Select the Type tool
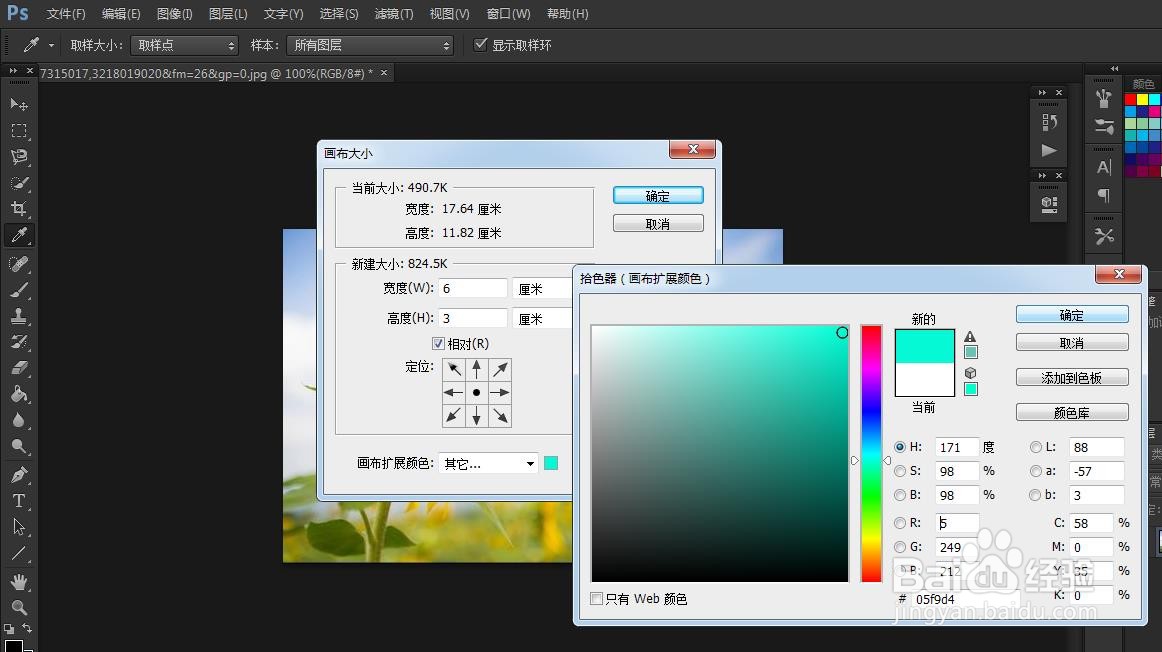 20,500
